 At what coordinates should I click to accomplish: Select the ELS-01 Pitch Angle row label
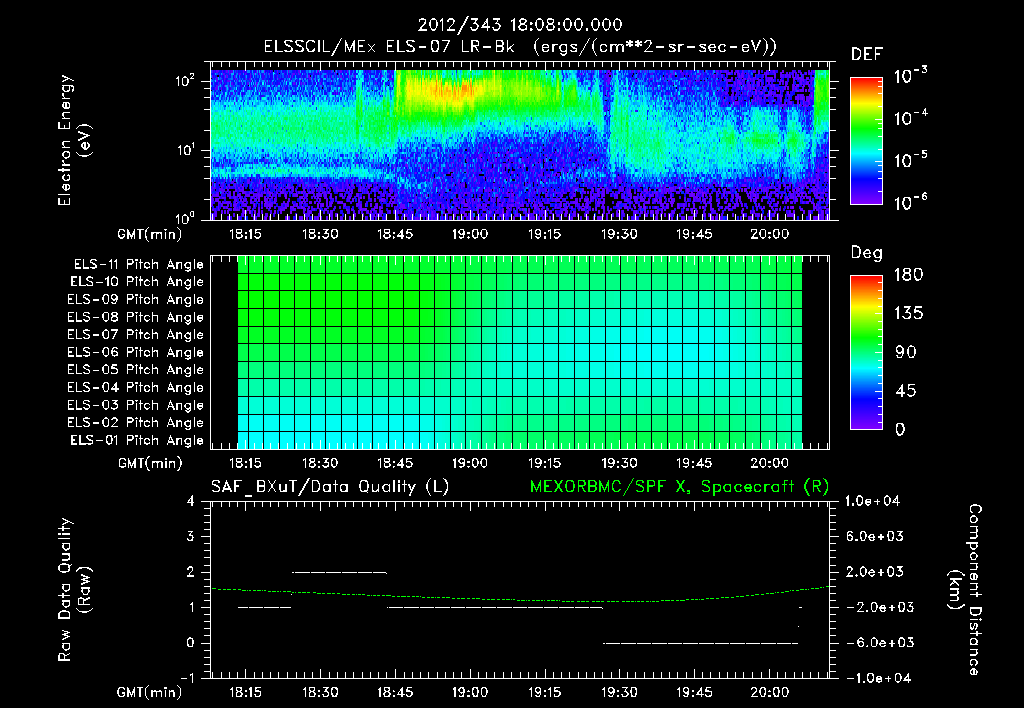coord(137,440)
